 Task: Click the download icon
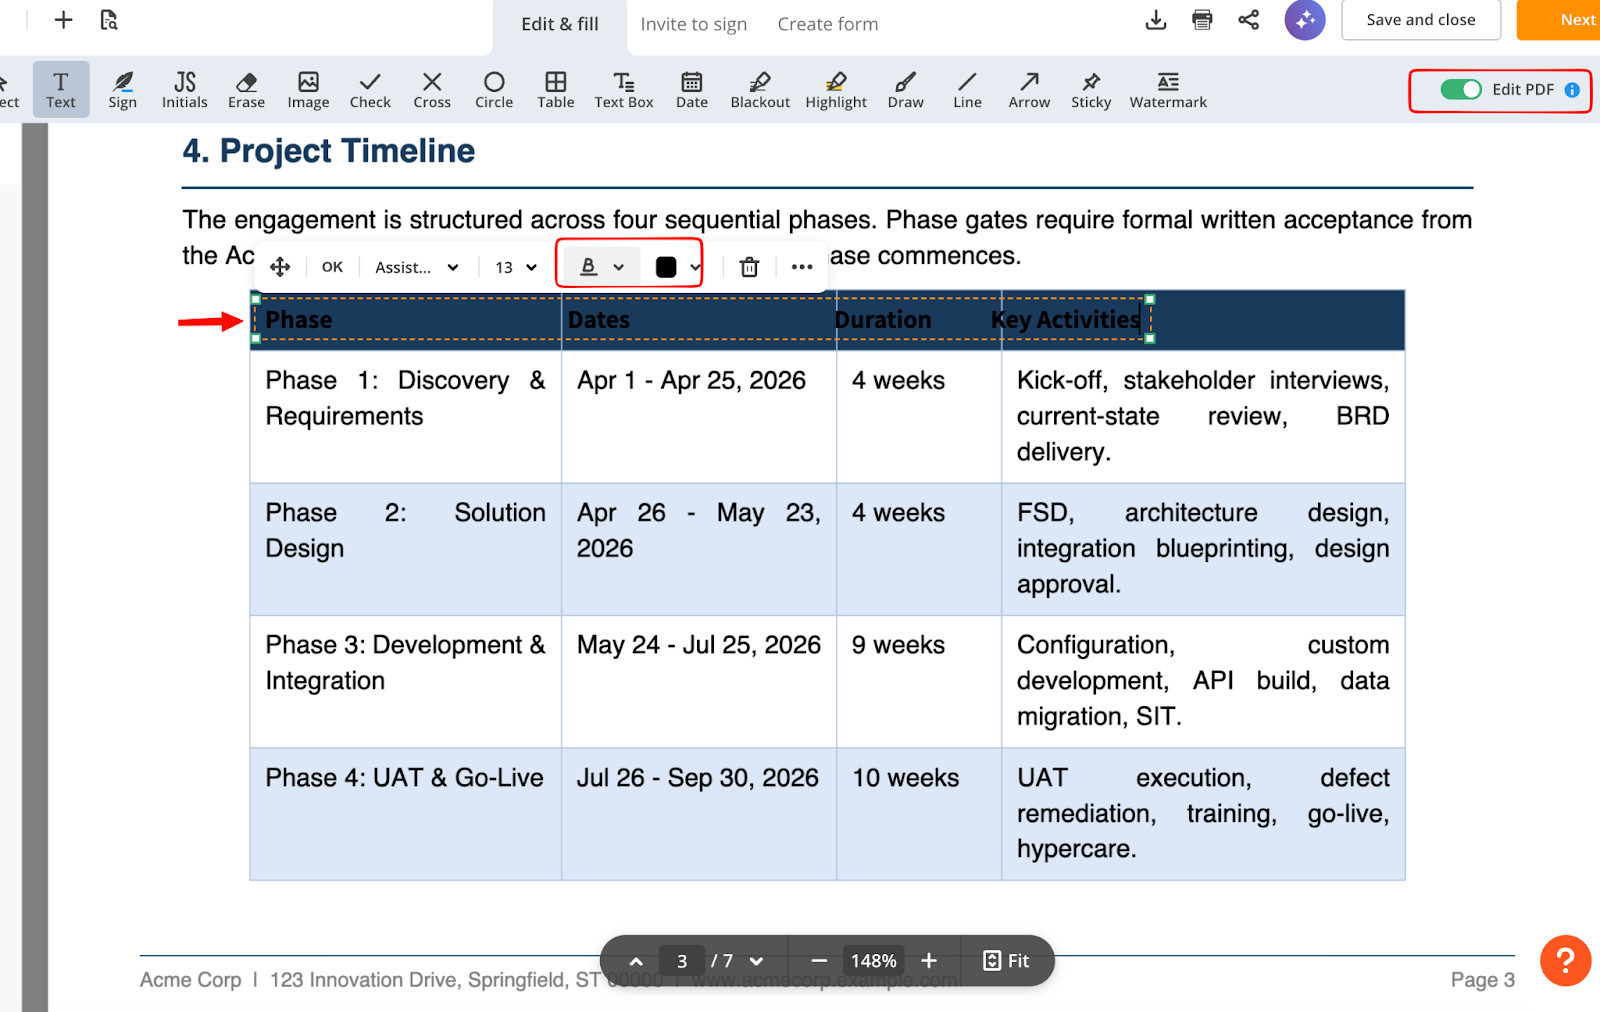[1155, 20]
